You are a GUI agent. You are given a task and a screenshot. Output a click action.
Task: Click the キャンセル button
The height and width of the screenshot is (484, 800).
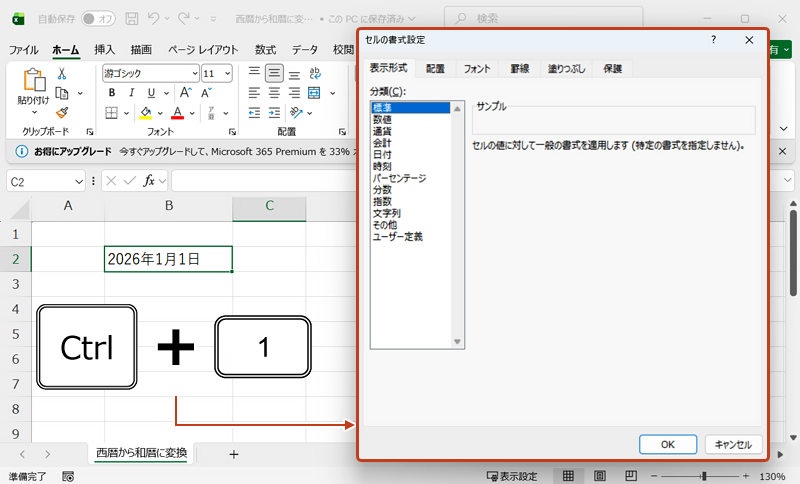coord(733,444)
